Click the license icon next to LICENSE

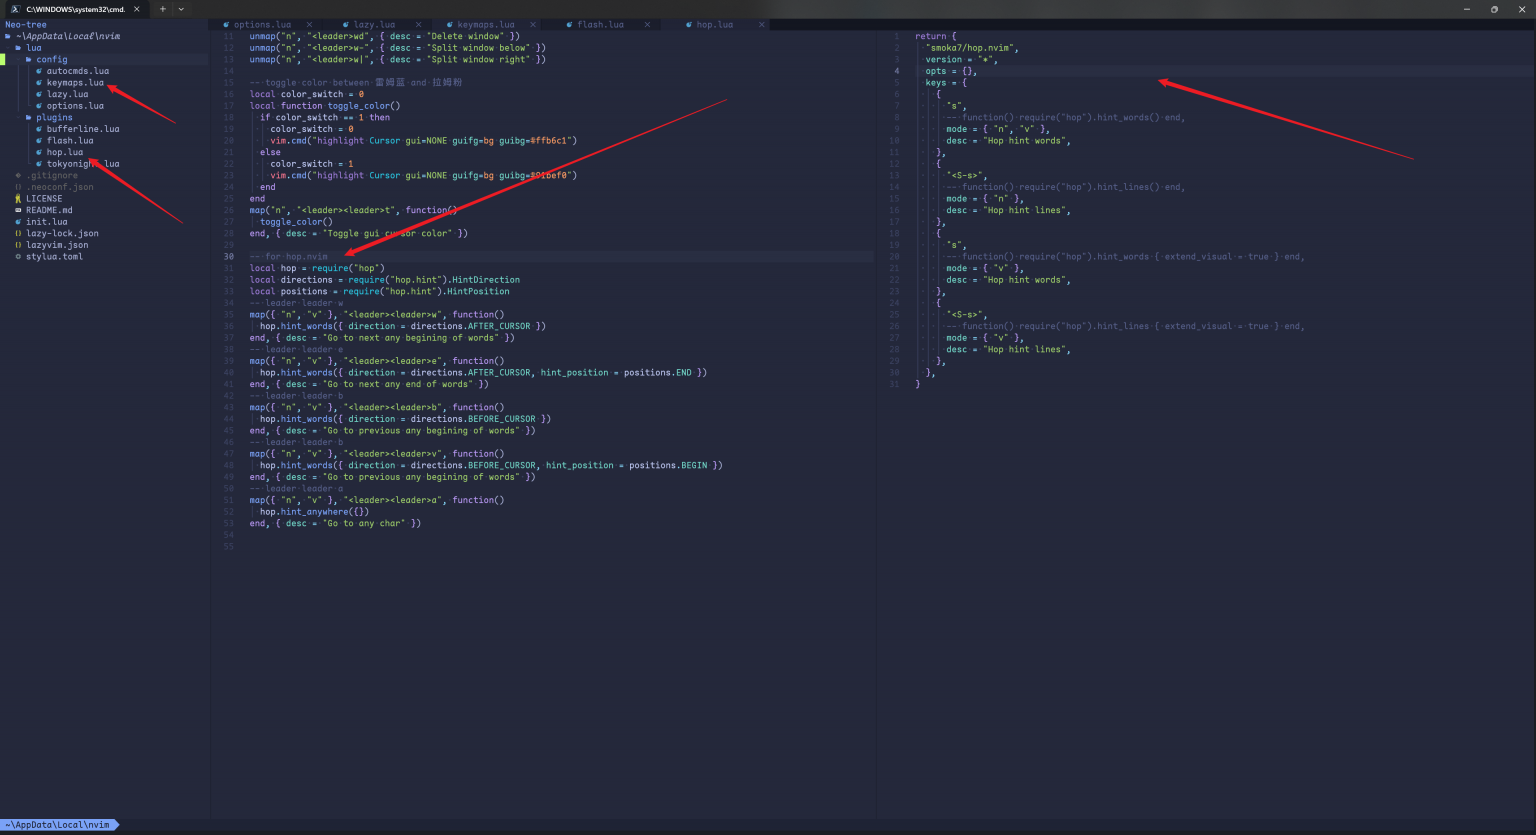18,199
